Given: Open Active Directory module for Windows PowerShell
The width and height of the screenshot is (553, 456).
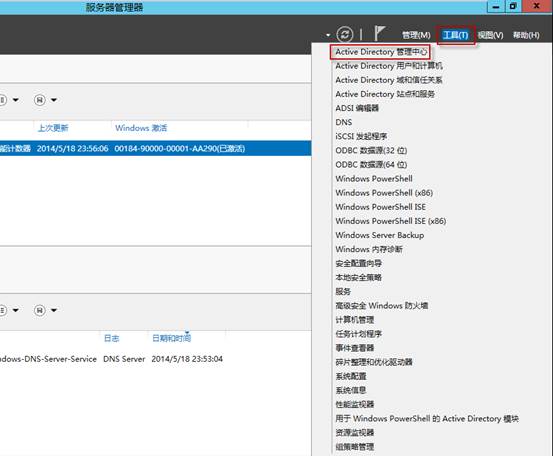Looking at the screenshot, I should (427, 419).
